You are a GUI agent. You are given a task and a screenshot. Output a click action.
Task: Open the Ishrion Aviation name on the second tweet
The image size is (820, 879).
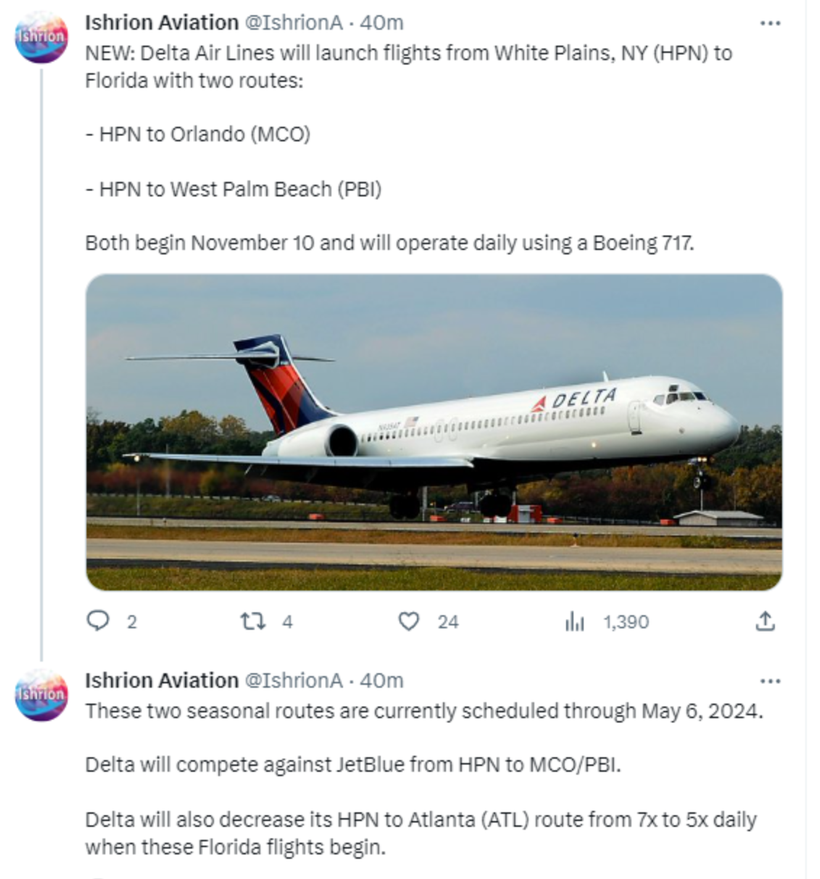pyautogui.click(x=162, y=681)
